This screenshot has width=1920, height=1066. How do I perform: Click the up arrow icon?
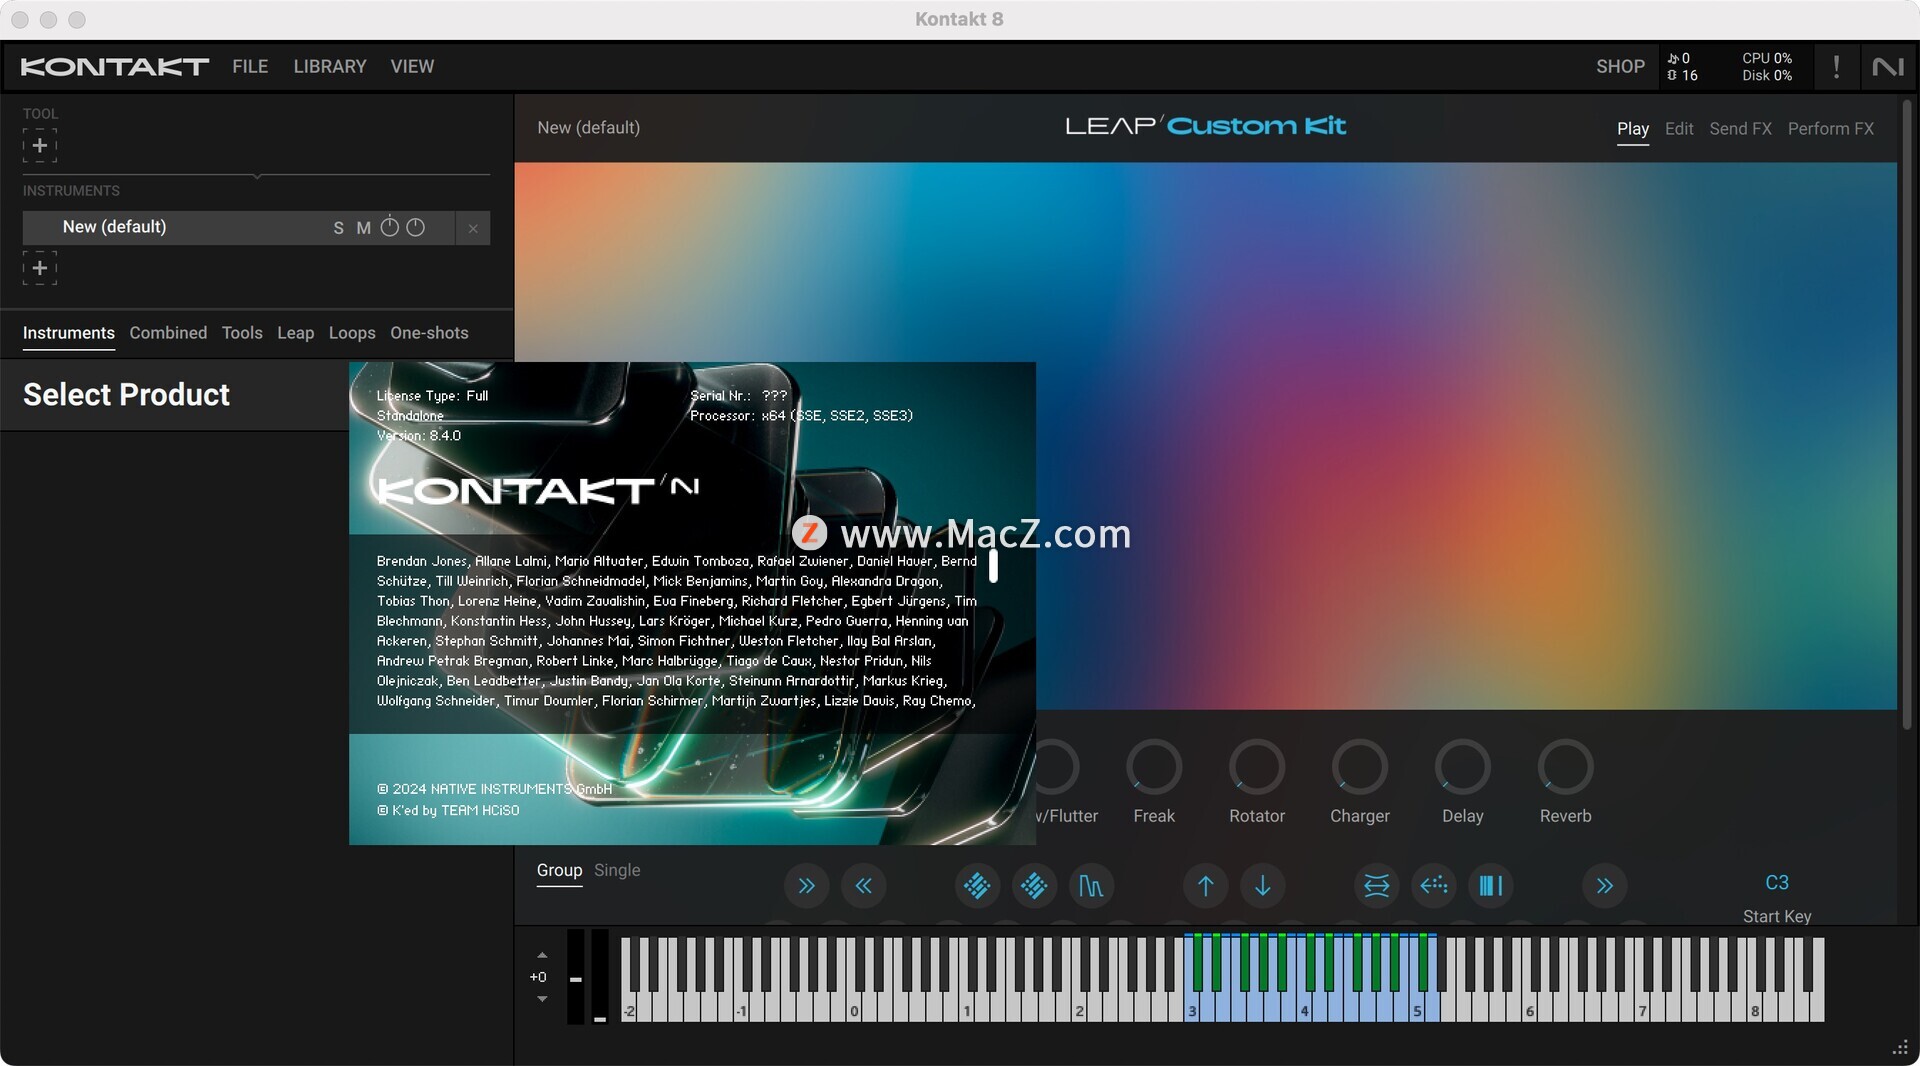[1205, 886]
